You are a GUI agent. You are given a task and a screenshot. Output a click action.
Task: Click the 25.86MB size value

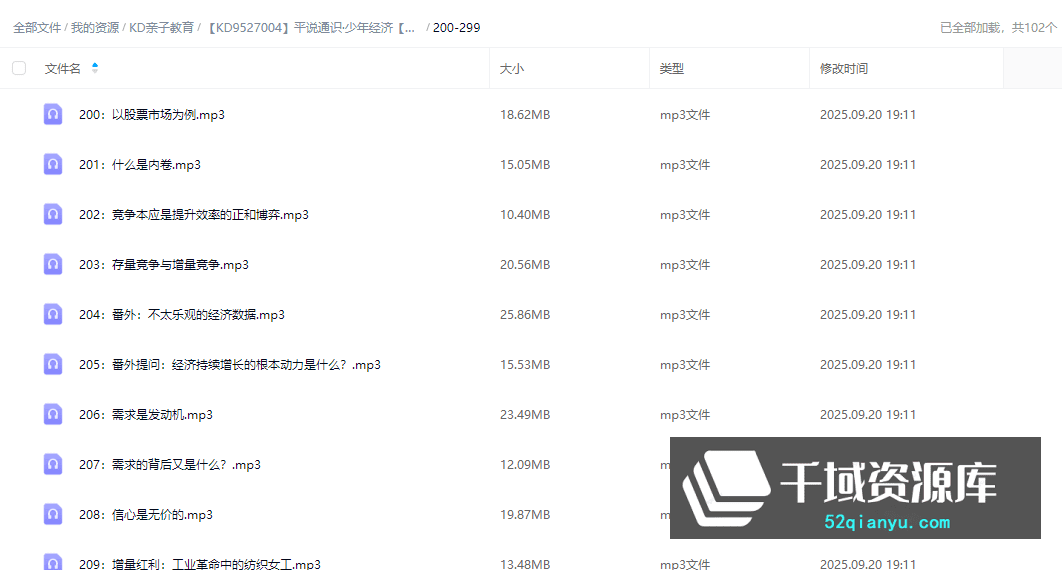pos(525,315)
